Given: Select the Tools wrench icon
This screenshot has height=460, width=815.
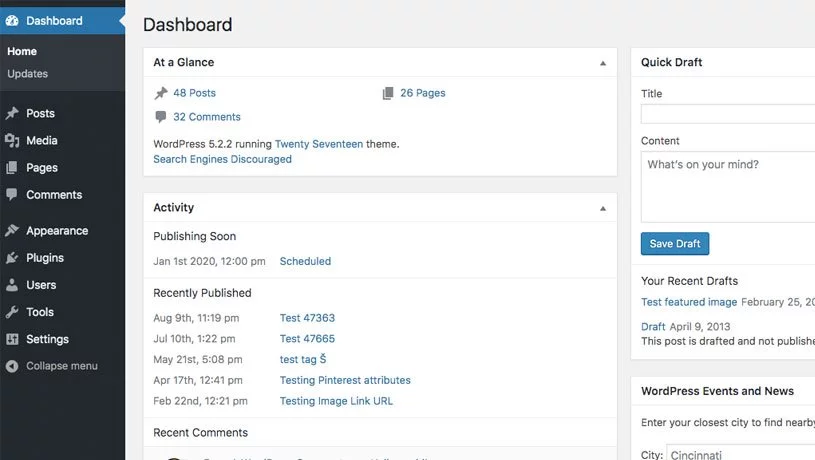Looking at the screenshot, I should [x=12, y=312].
